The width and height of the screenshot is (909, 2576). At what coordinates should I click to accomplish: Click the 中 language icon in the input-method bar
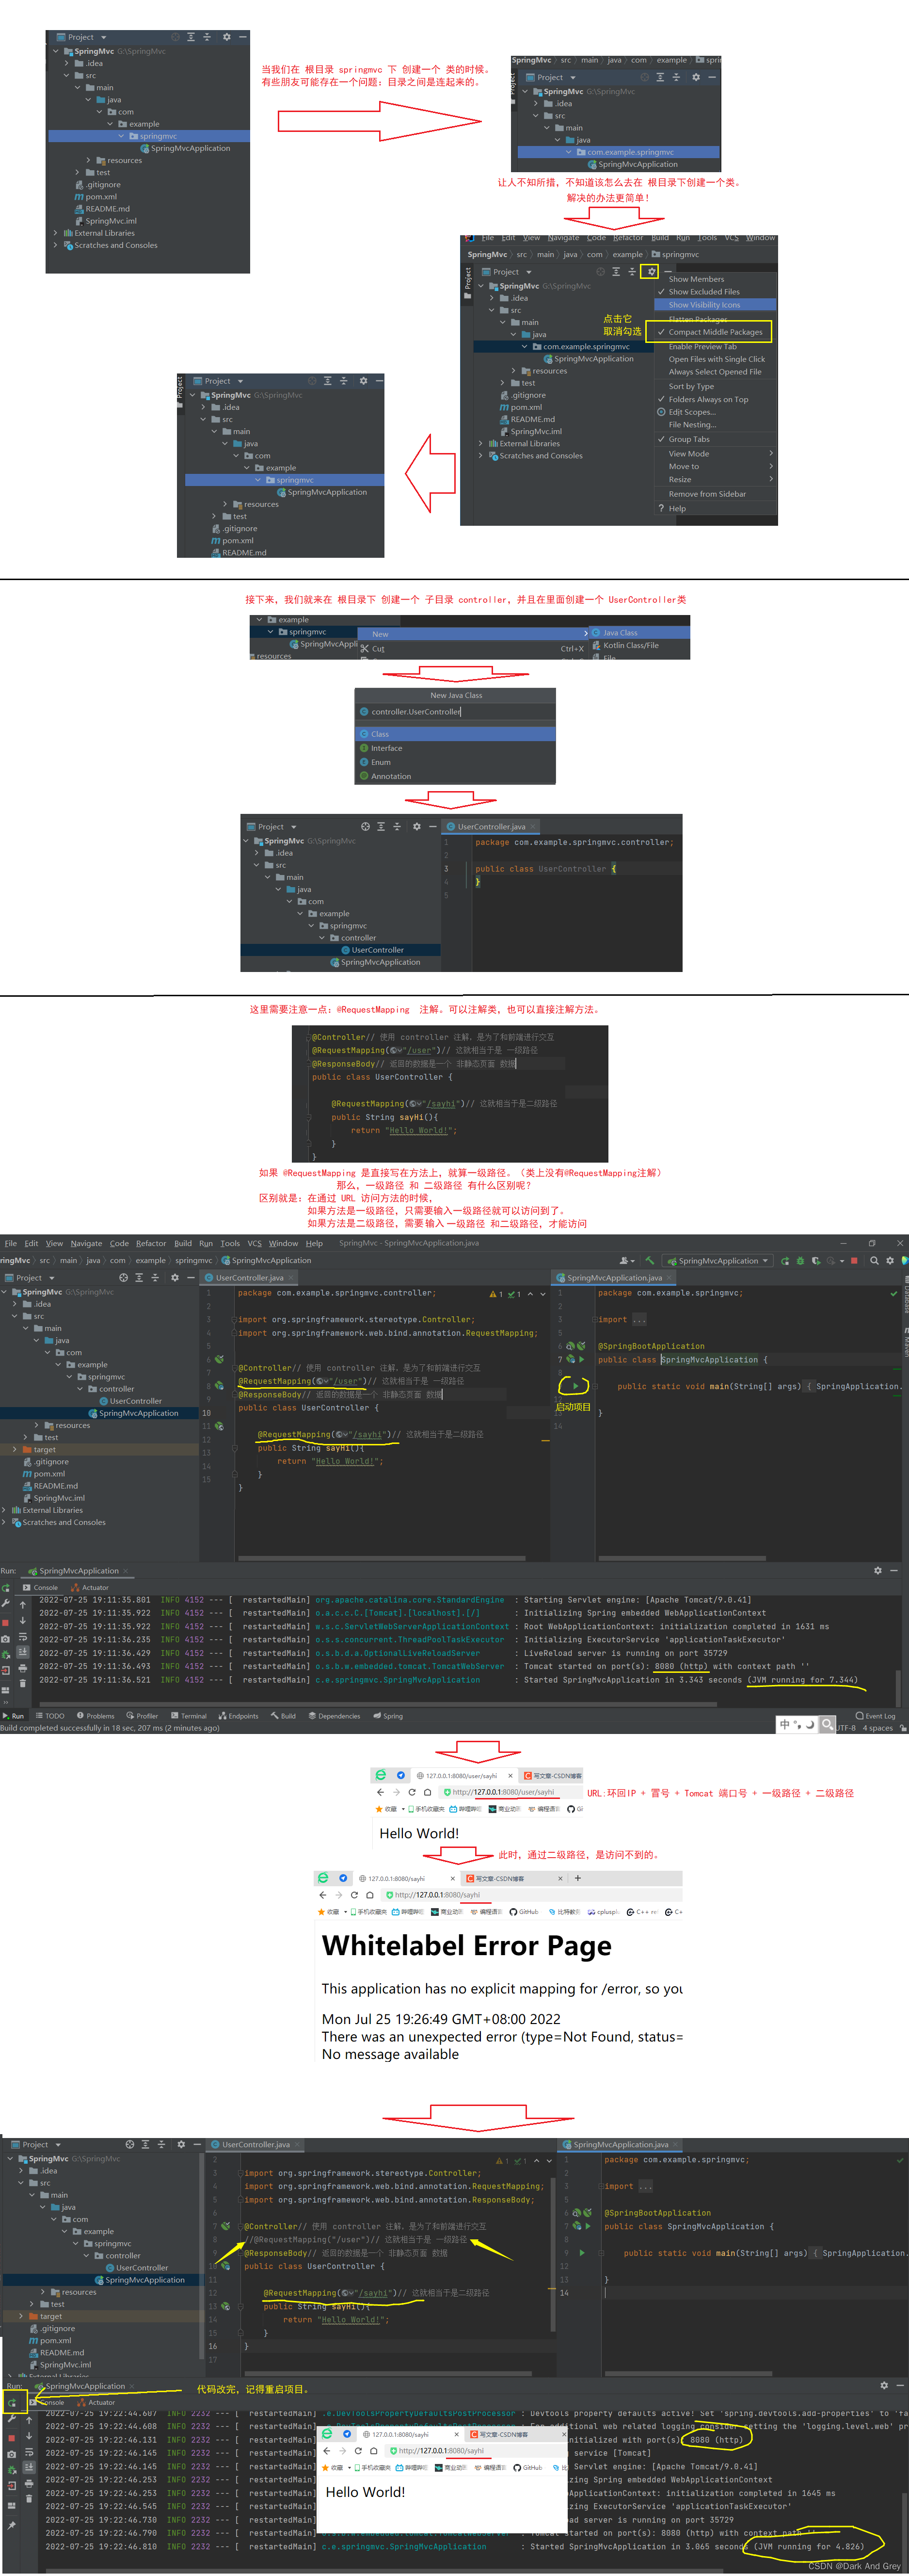(785, 1724)
